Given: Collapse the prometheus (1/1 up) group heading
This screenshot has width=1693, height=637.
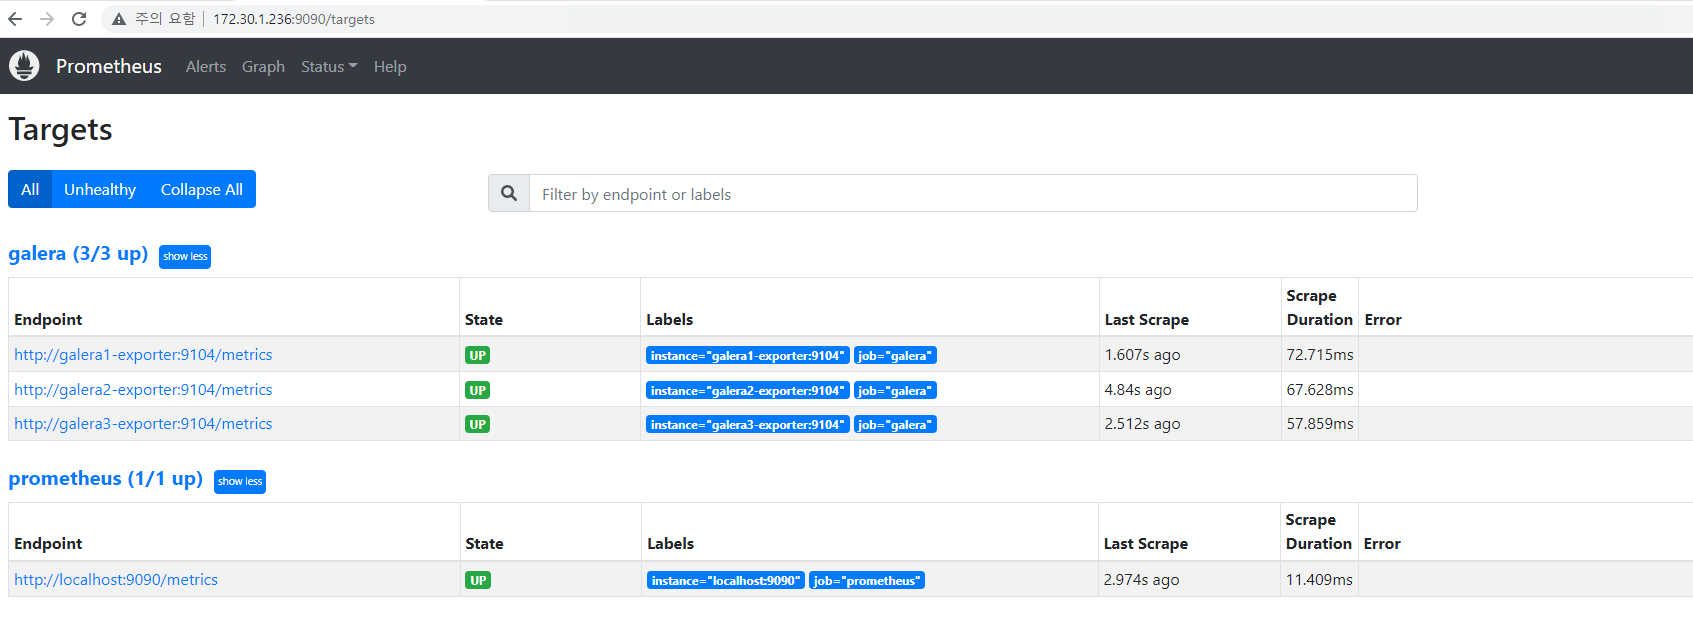Looking at the screenshot, I should [x=105, y=479].
